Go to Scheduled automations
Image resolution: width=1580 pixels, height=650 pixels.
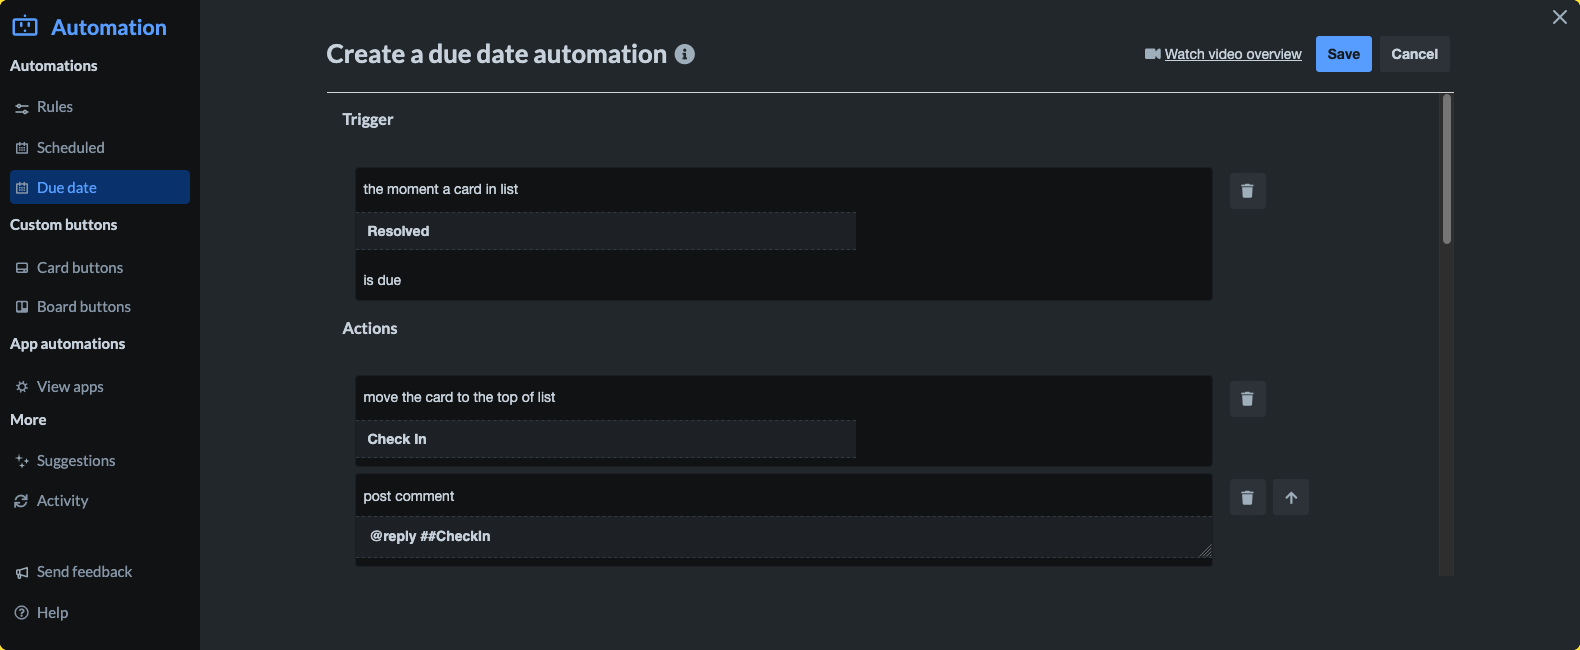pos(70,148)
